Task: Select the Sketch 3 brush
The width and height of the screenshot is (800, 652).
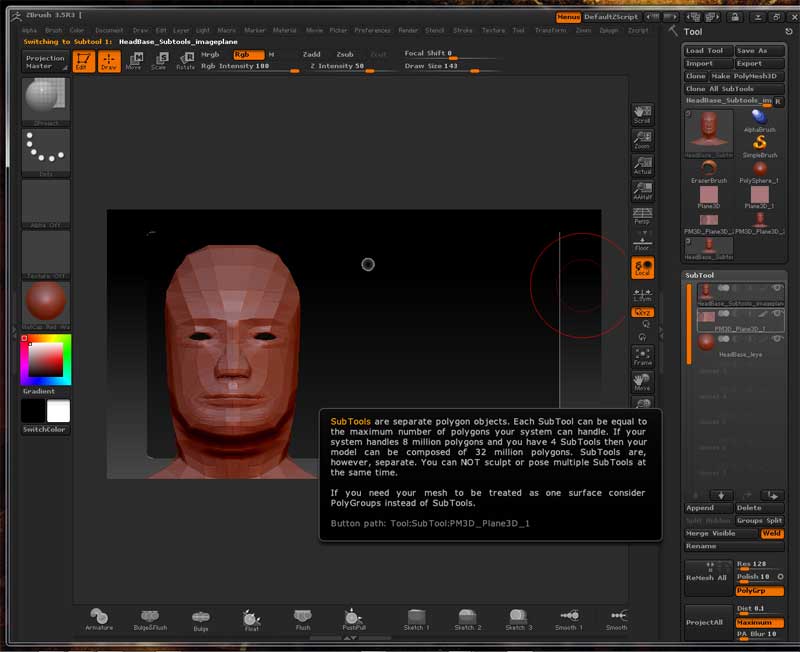Action: click(x=518, y=619)
